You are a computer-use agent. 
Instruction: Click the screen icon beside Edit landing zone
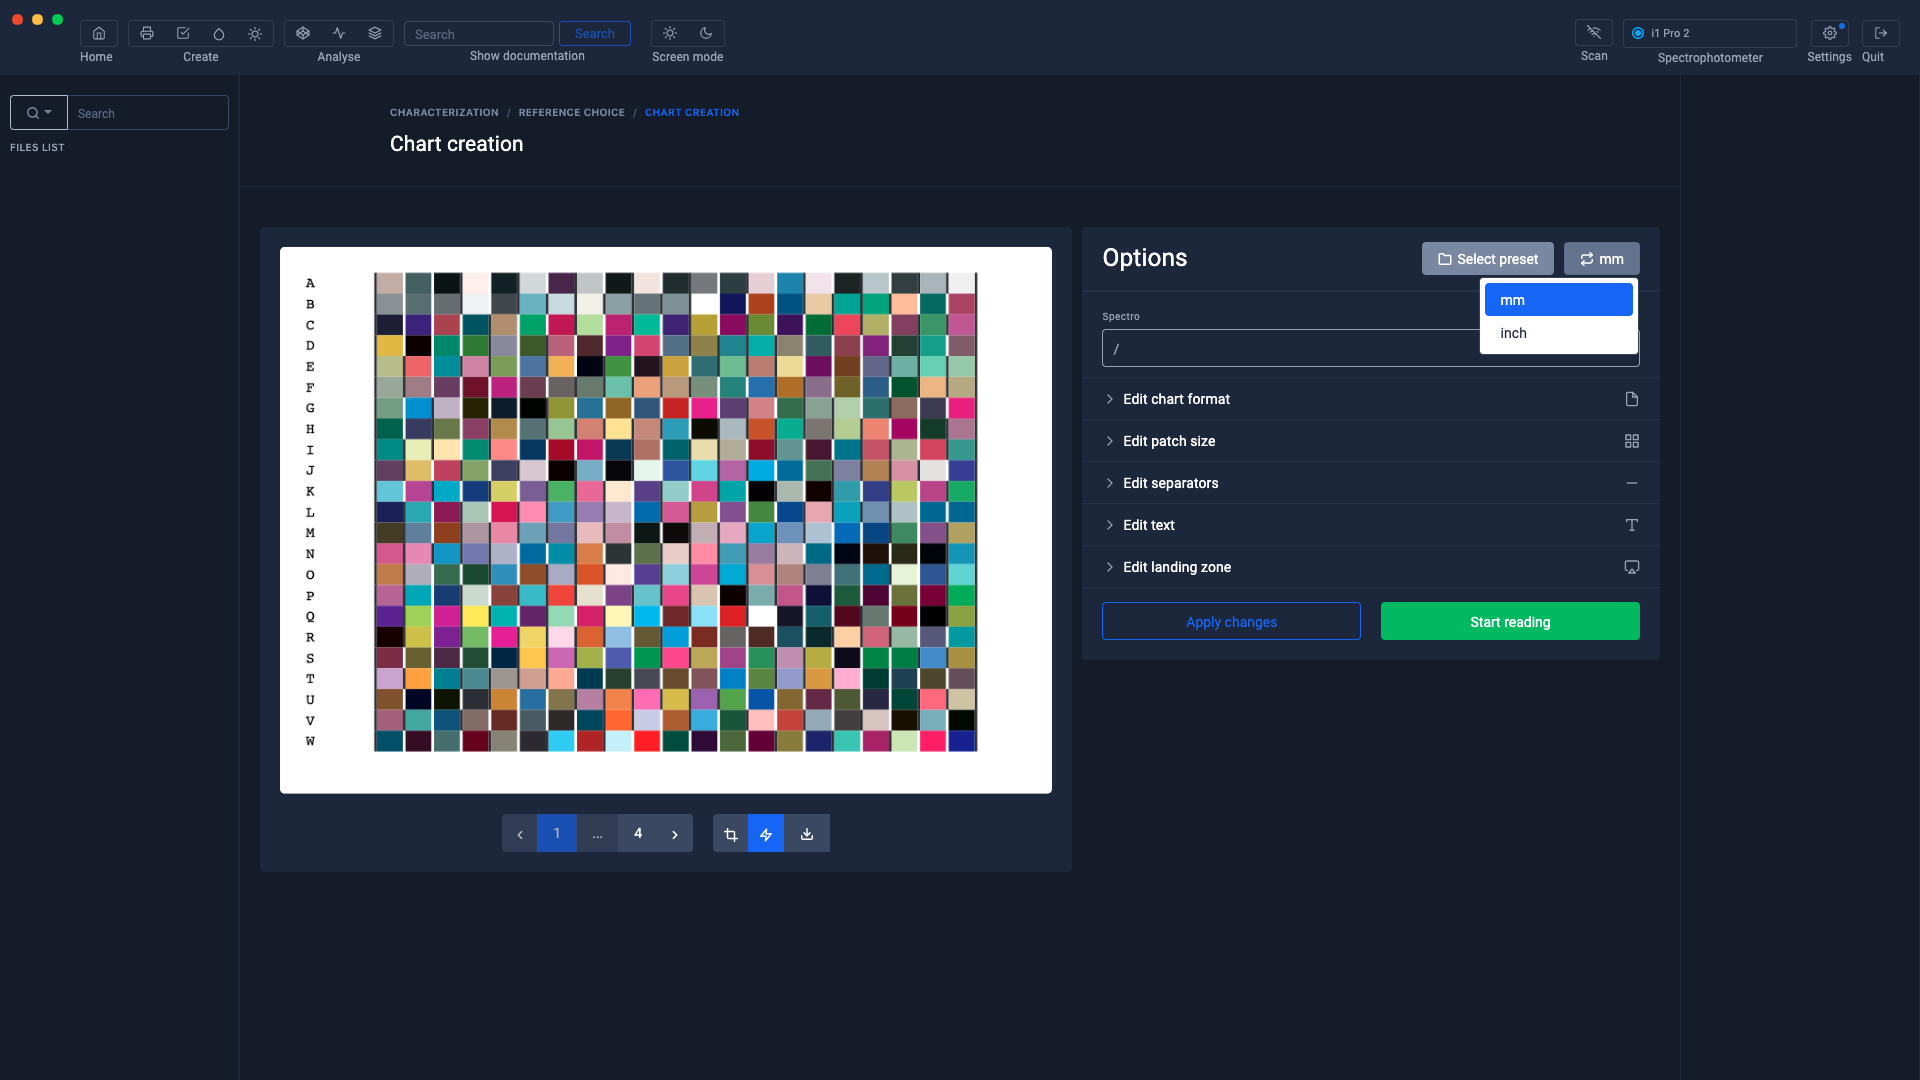tap(1632, 567)
